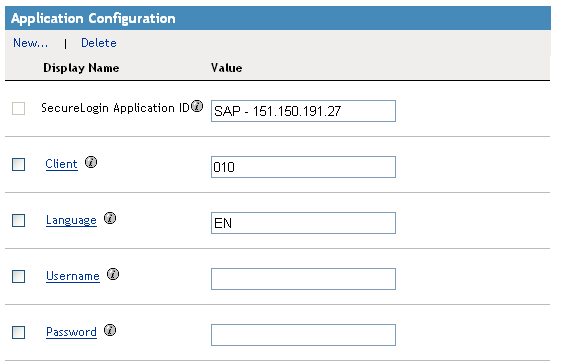
Task: Focus the SecureLogin Application ID value field
Action: 303,111
